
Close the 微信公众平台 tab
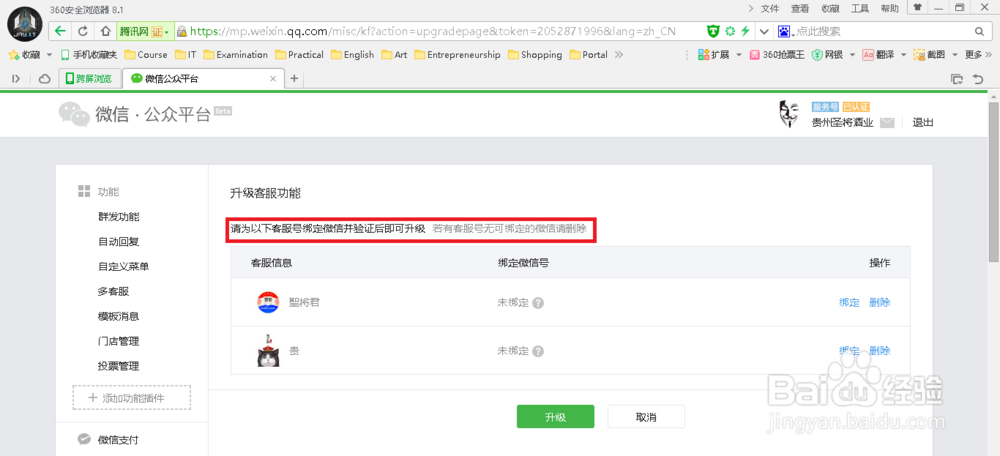[273, 78]
